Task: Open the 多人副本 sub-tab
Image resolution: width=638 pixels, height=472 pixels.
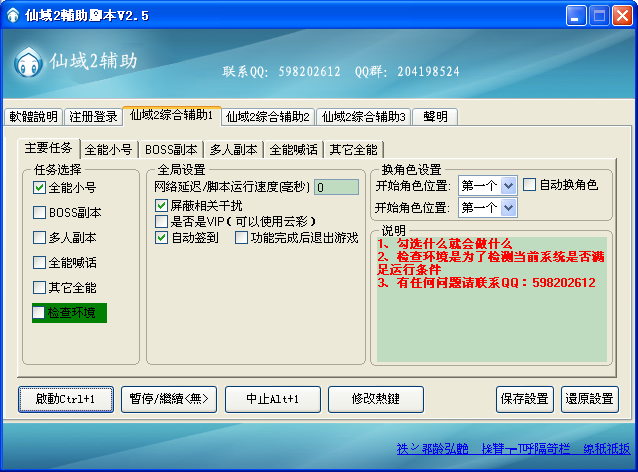Action: pyautogui.click(x=234, y=150)
